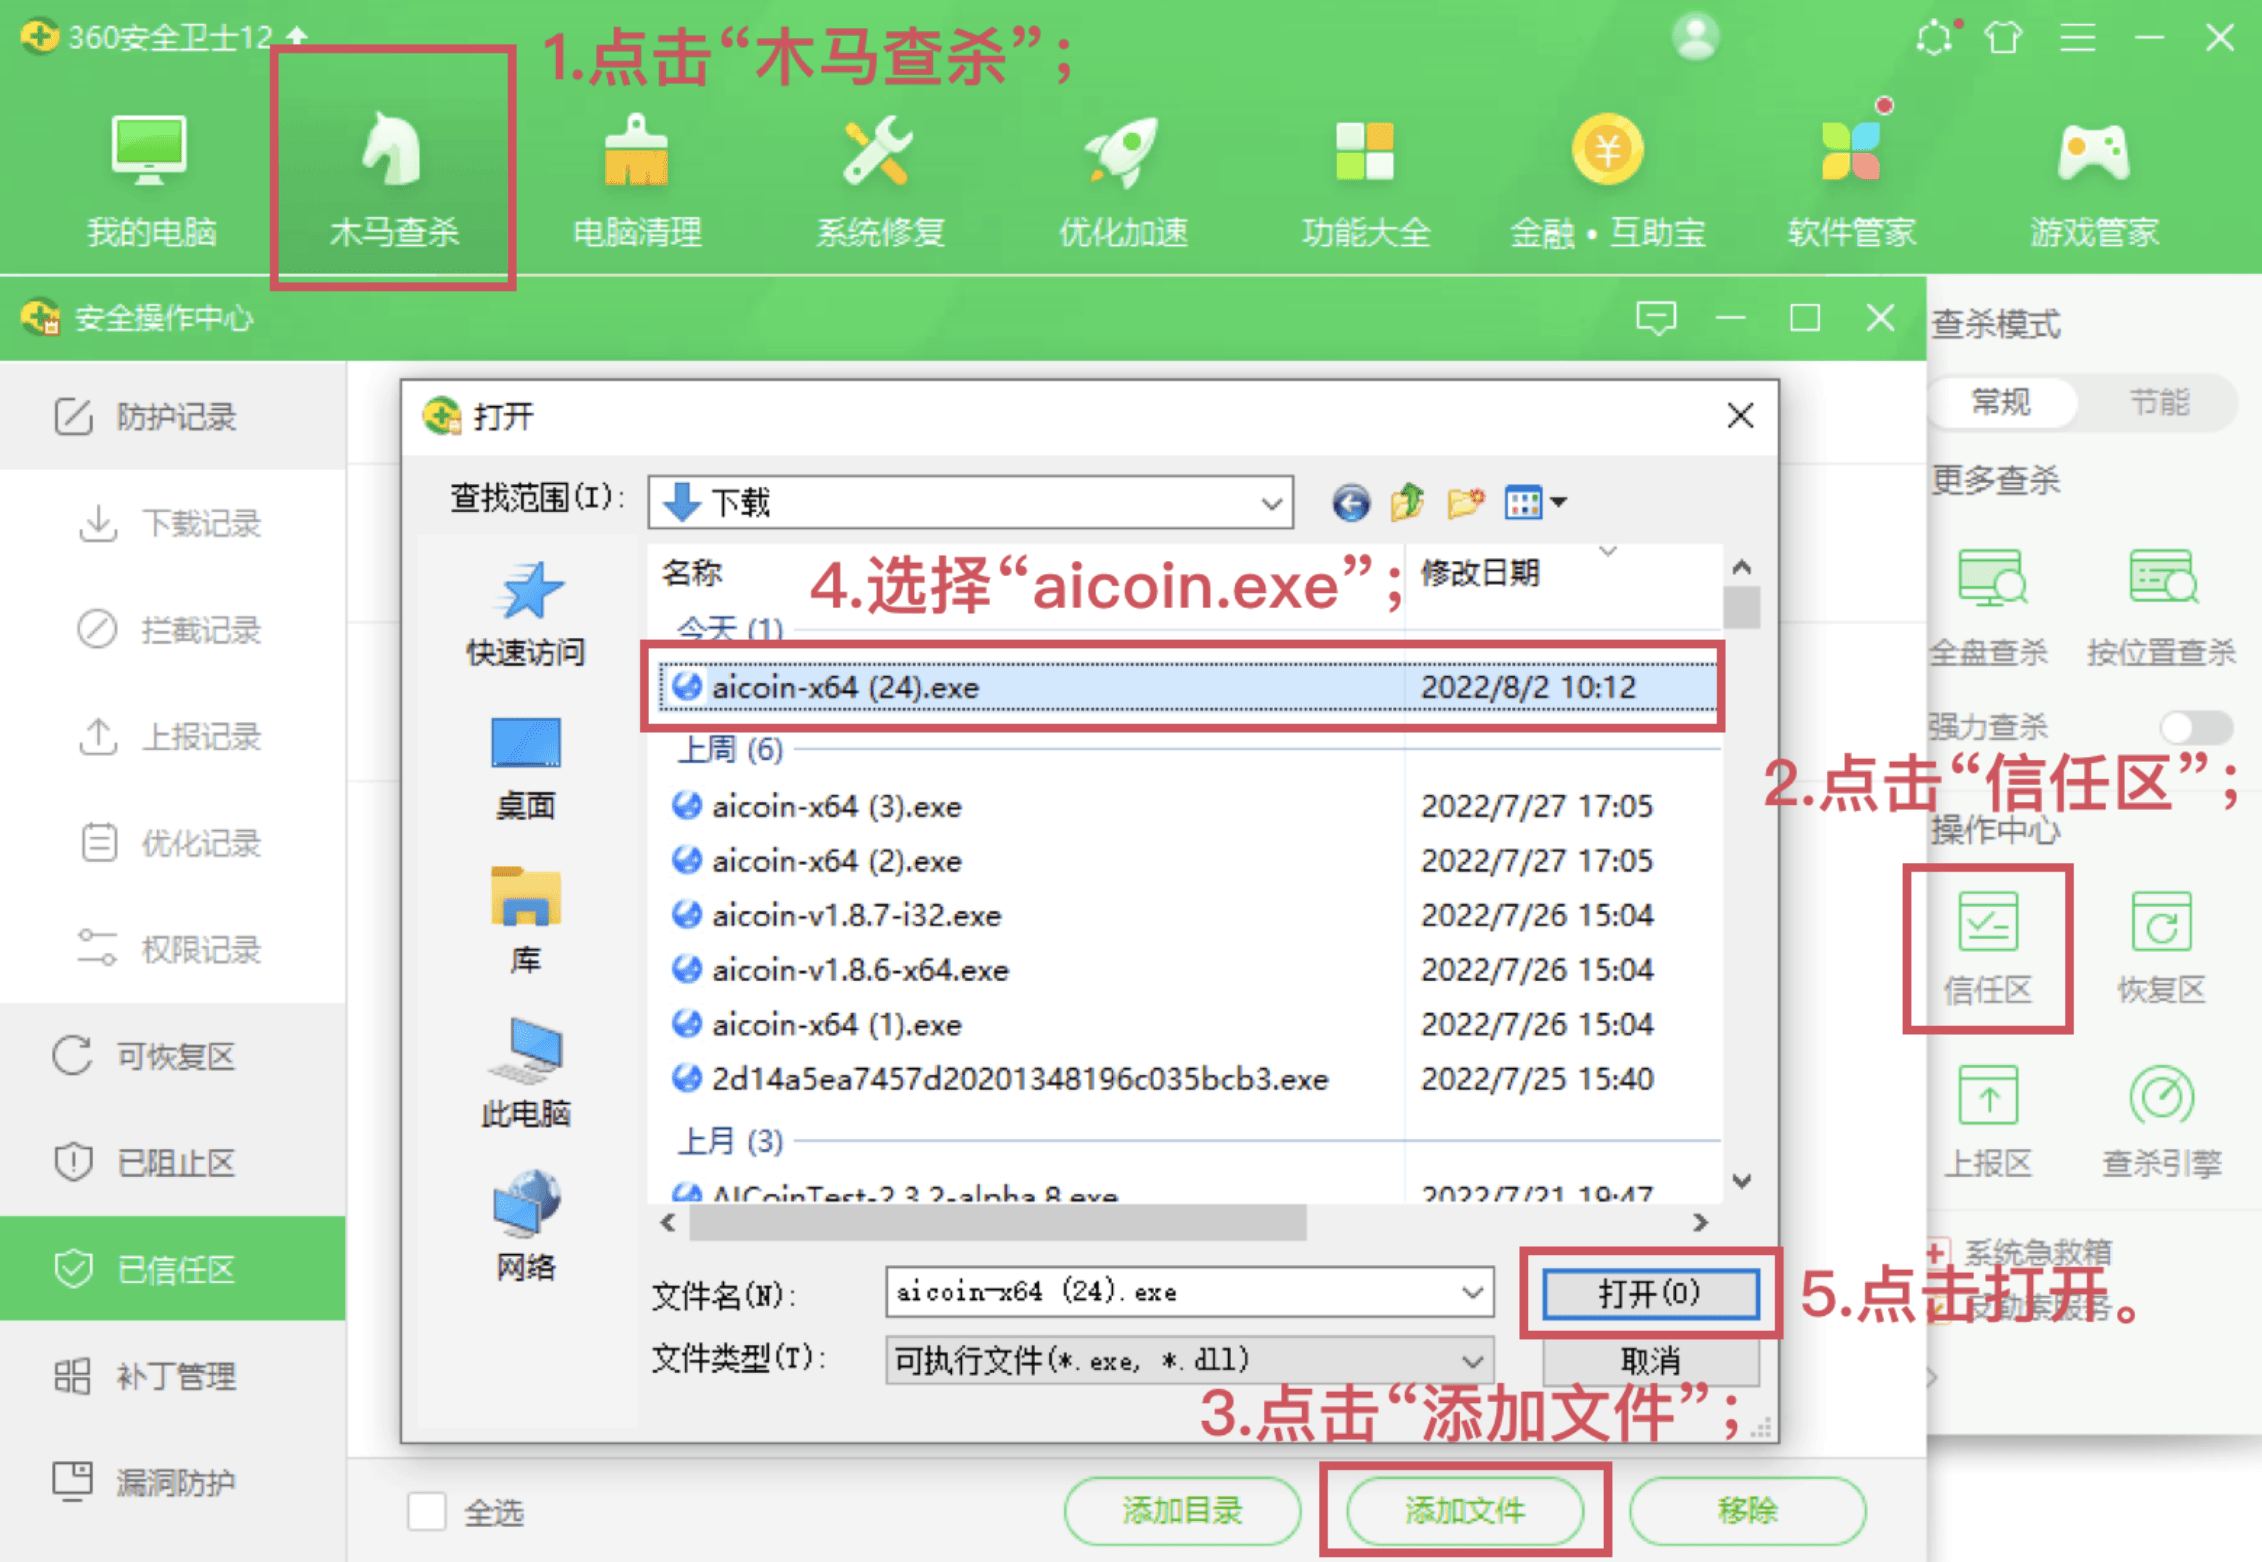Screen dimensions: 2262x1562
Task: Open 补丁管理 in sidebar
Action: pyautogui.click(x=173, y=1376)
